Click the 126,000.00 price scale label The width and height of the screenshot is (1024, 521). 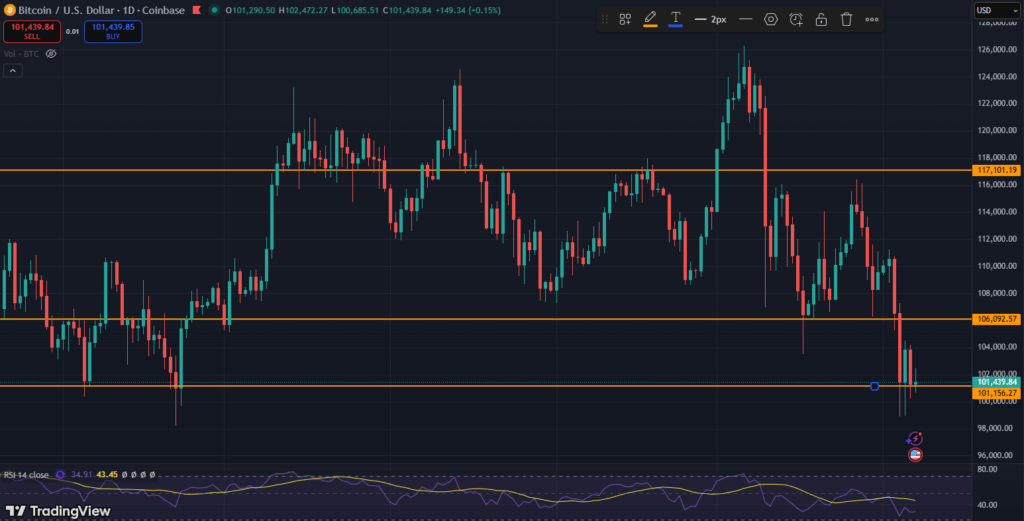coord(997,50)
